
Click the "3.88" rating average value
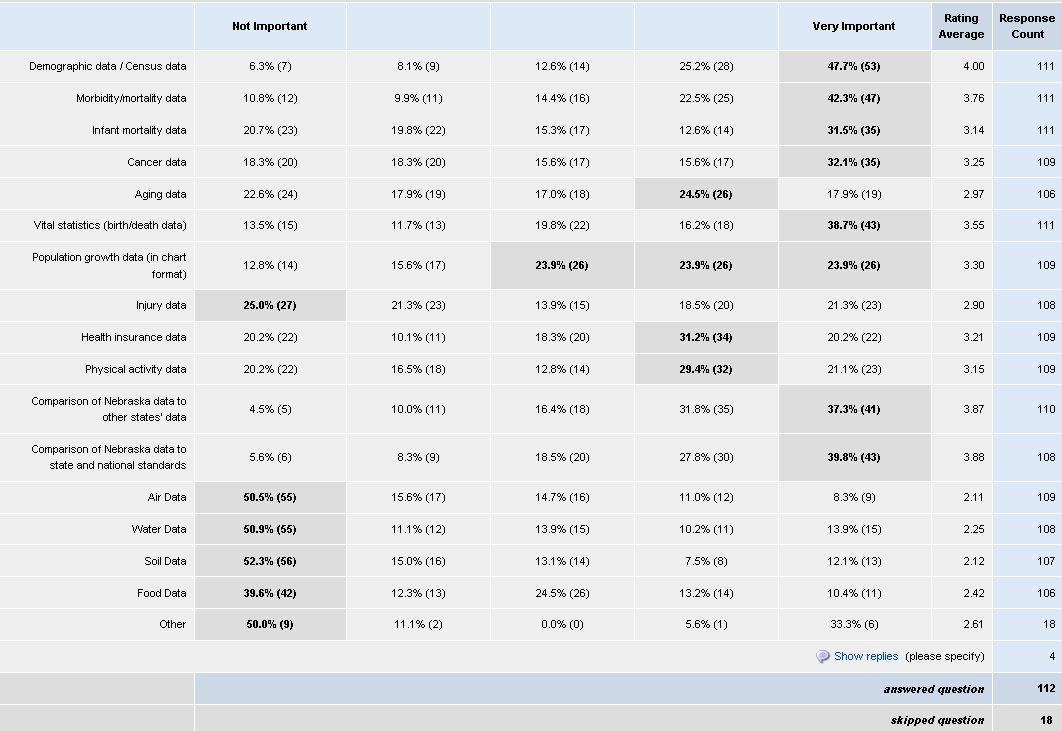[x=973, y=457]
